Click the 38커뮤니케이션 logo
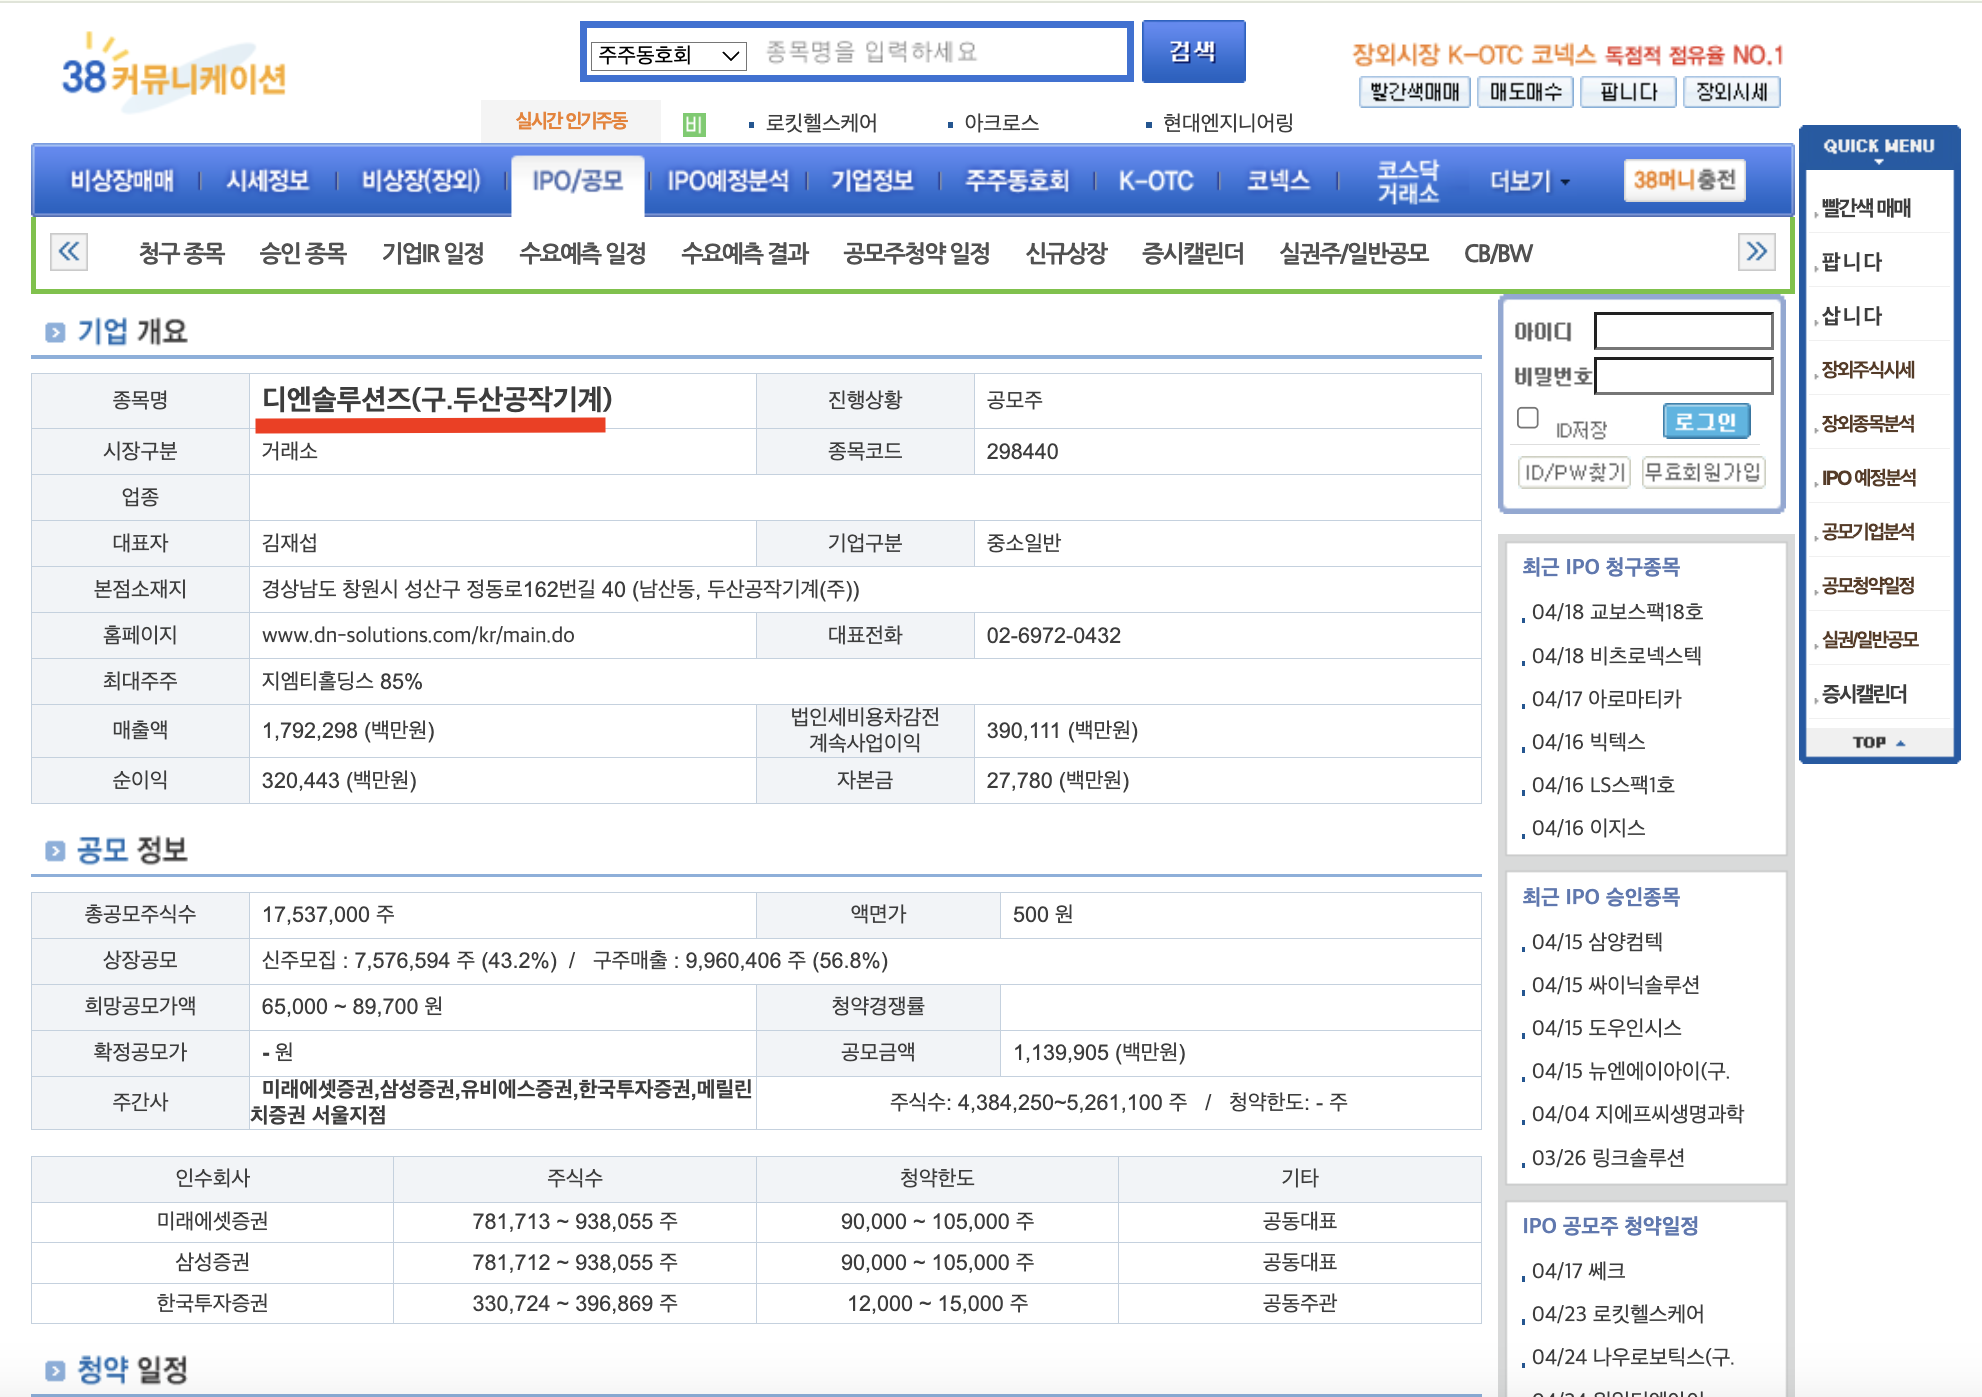 pyautogui.click(x=173, y=72)
